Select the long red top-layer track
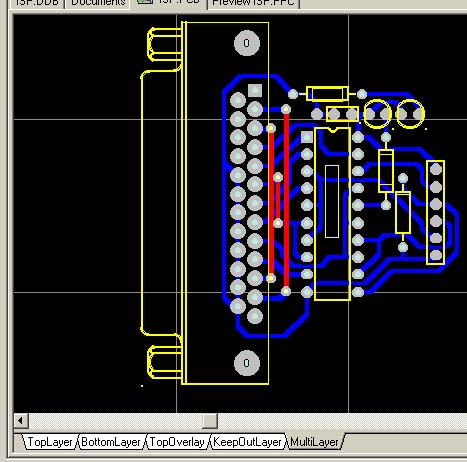This screenshot has height=462, width=467. (286, 200)
